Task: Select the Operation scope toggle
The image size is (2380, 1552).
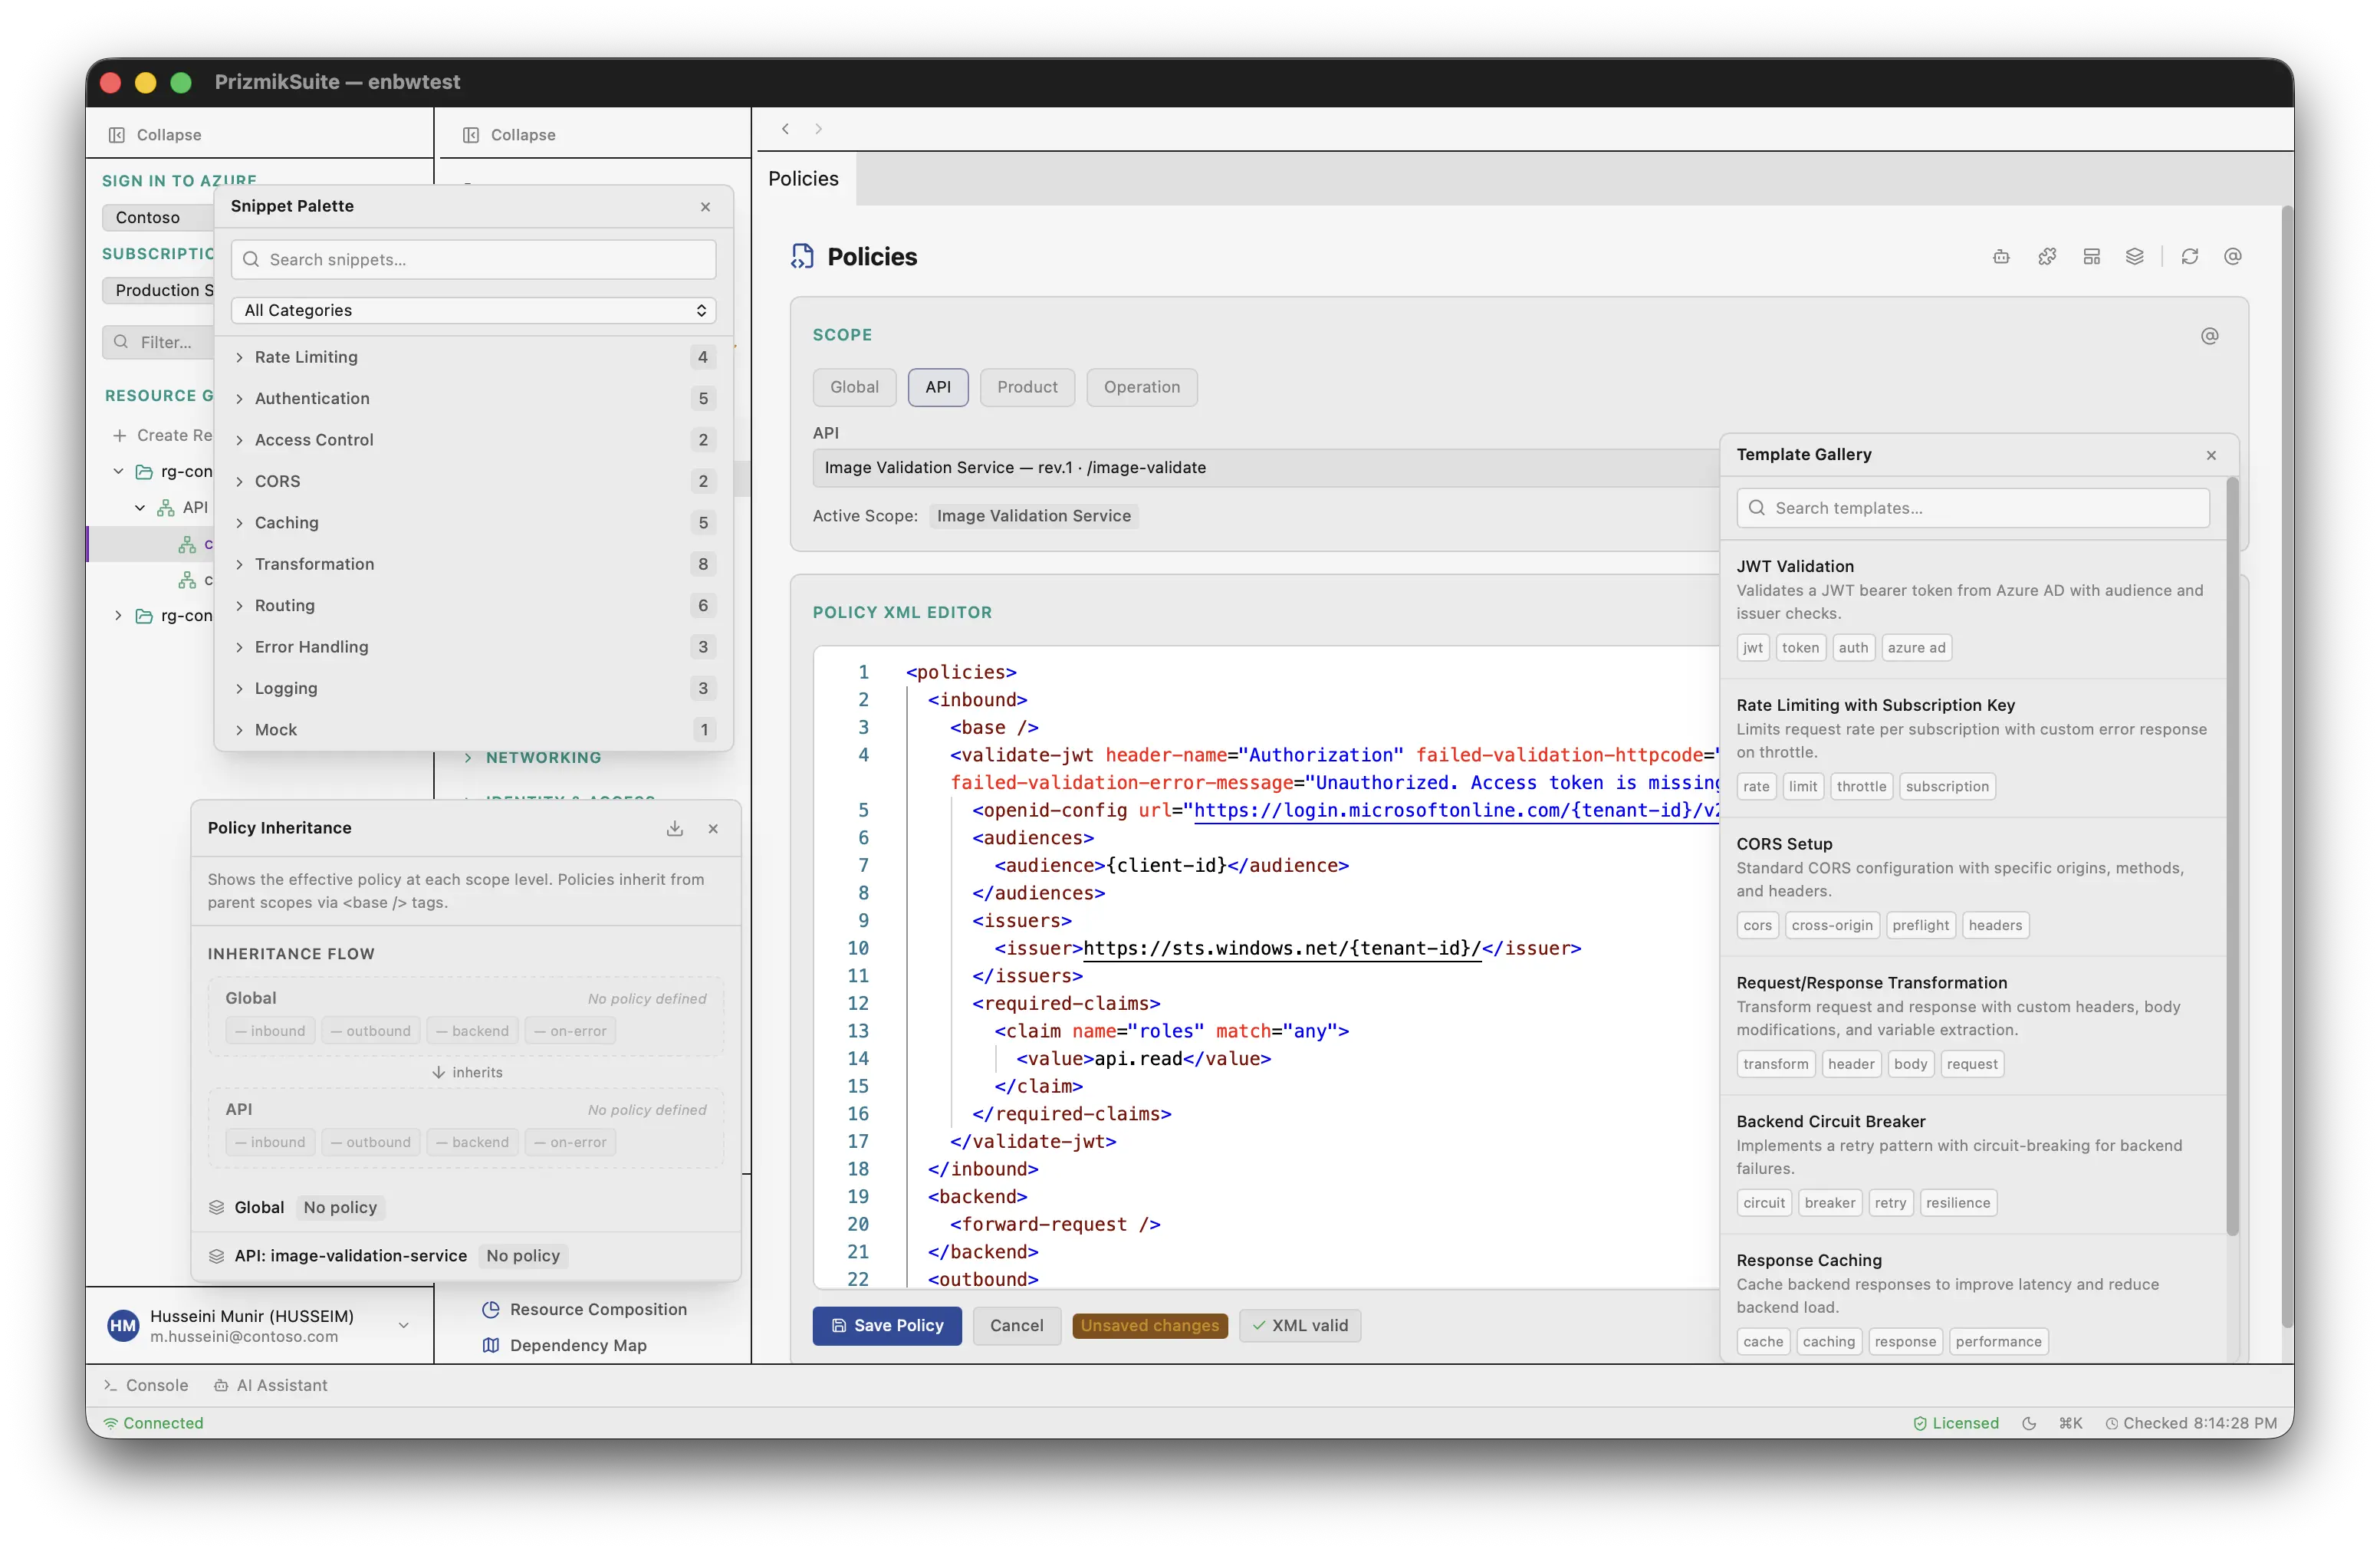Action: (1141, 388)
